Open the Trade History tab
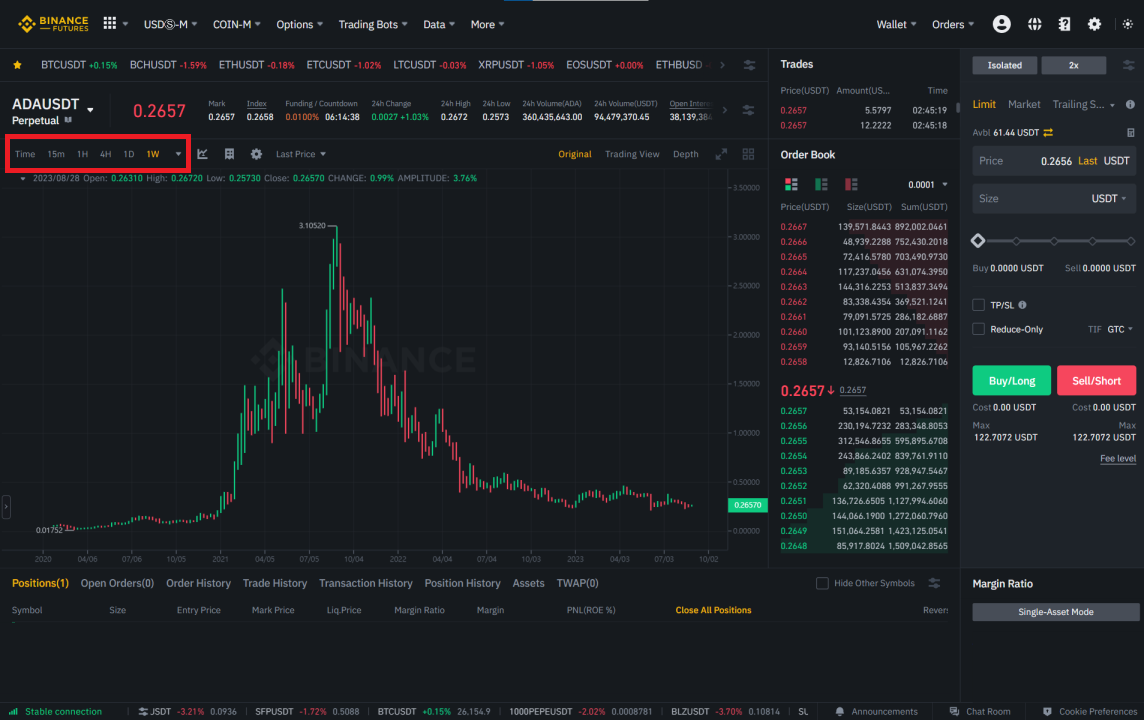The height and width of the screenshot is (720, 1144). coord(274,583)
